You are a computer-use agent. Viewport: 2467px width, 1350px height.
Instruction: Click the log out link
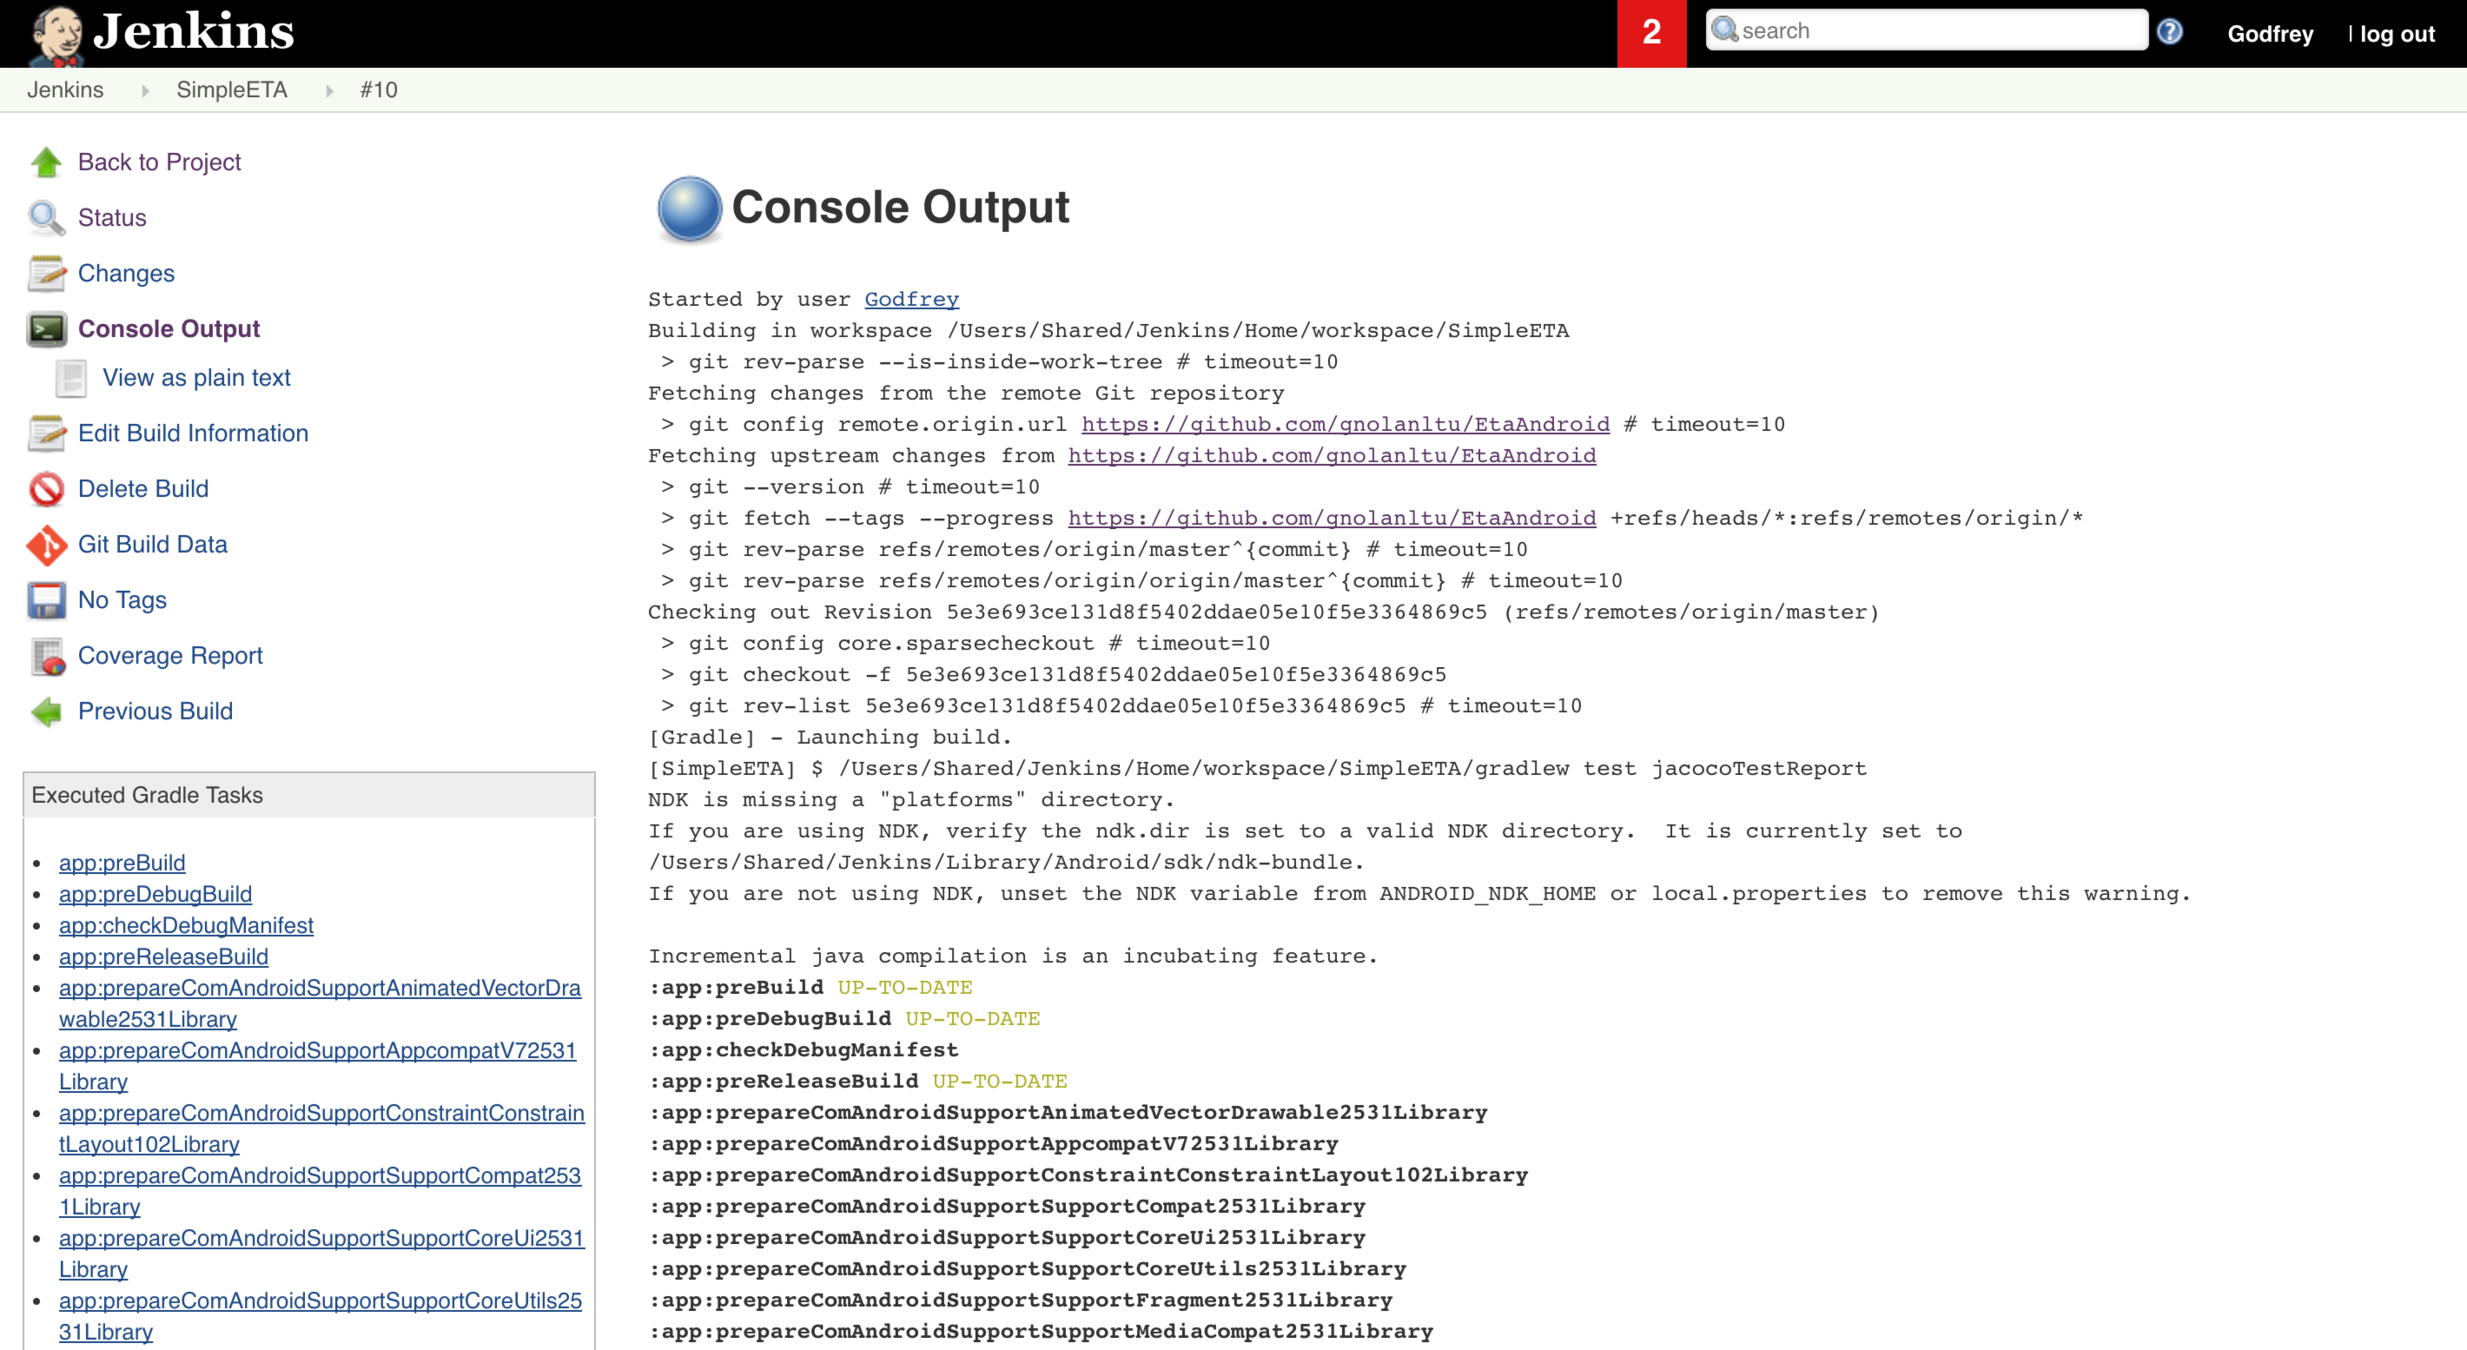click(x=2397, y=34)
